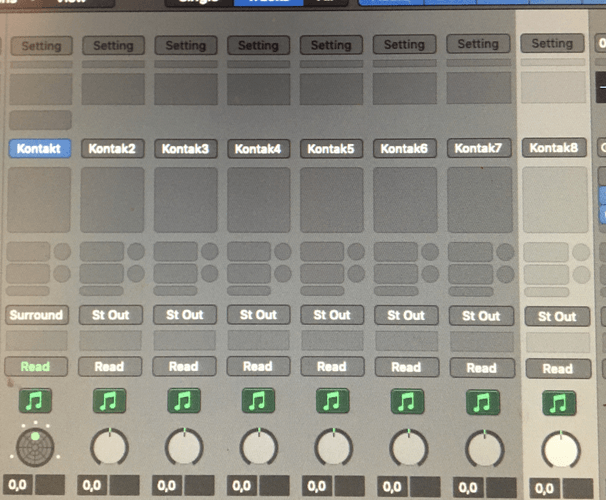
Task: Open the Read automation menu on Kontak5
Action: (332, 367)
